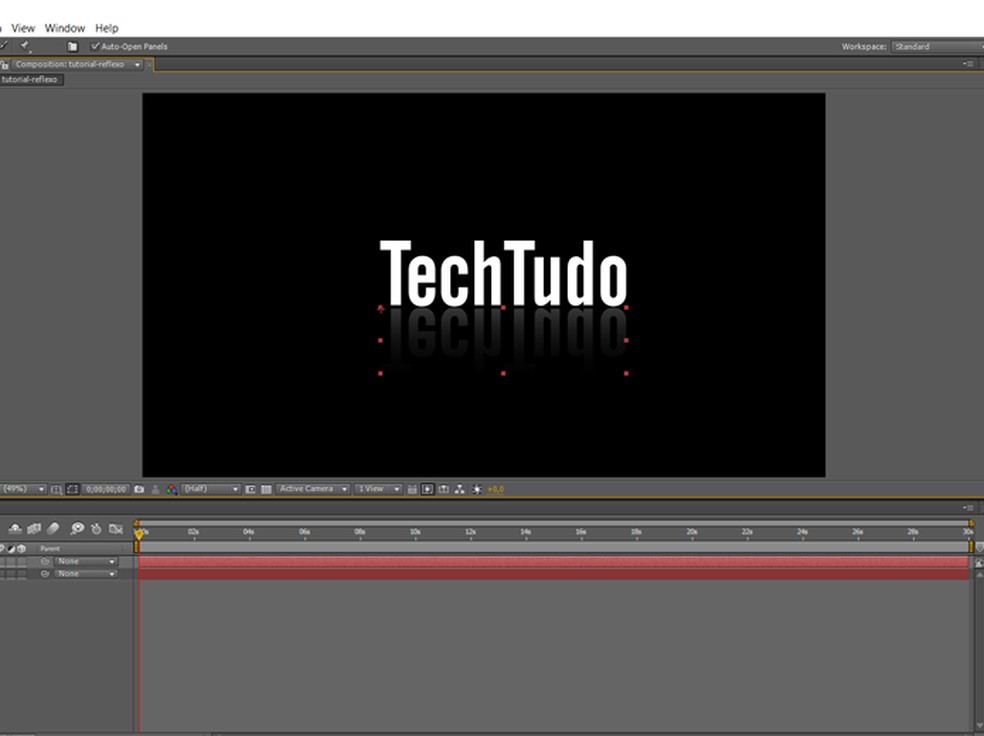The width and height of the screenshot is (984, 736).
Task: Open the resolution (Half) dropdown
Action: pyautogui.click(x=211, y=489)
